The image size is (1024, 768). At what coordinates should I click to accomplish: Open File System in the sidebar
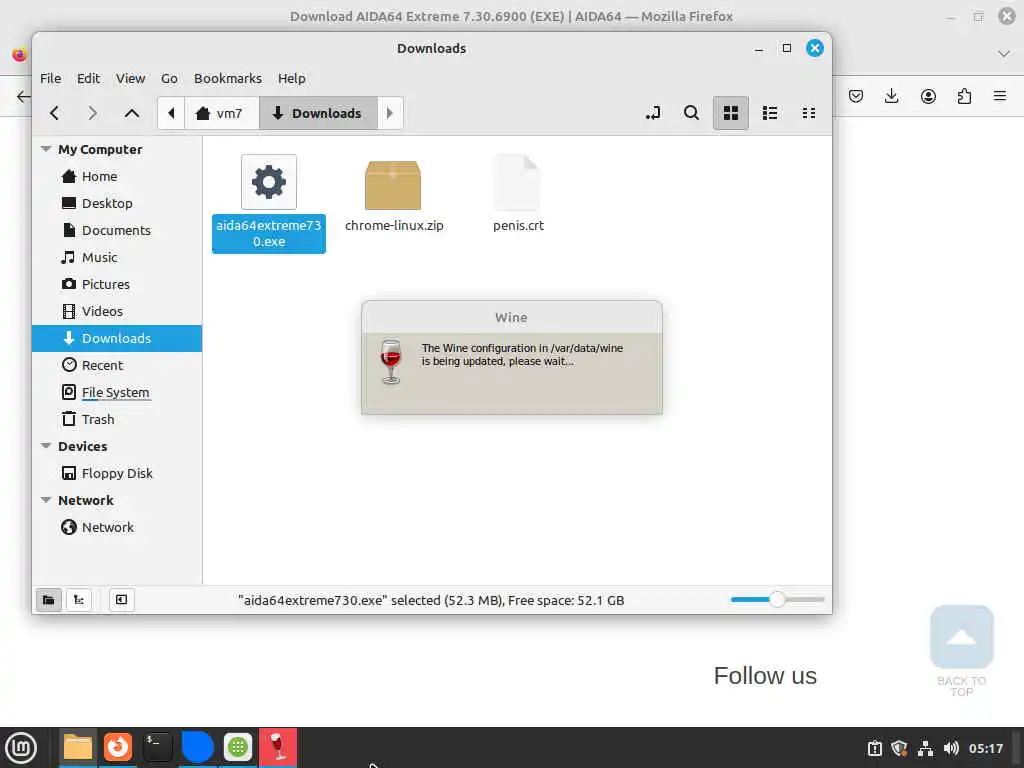coord(117,392)
